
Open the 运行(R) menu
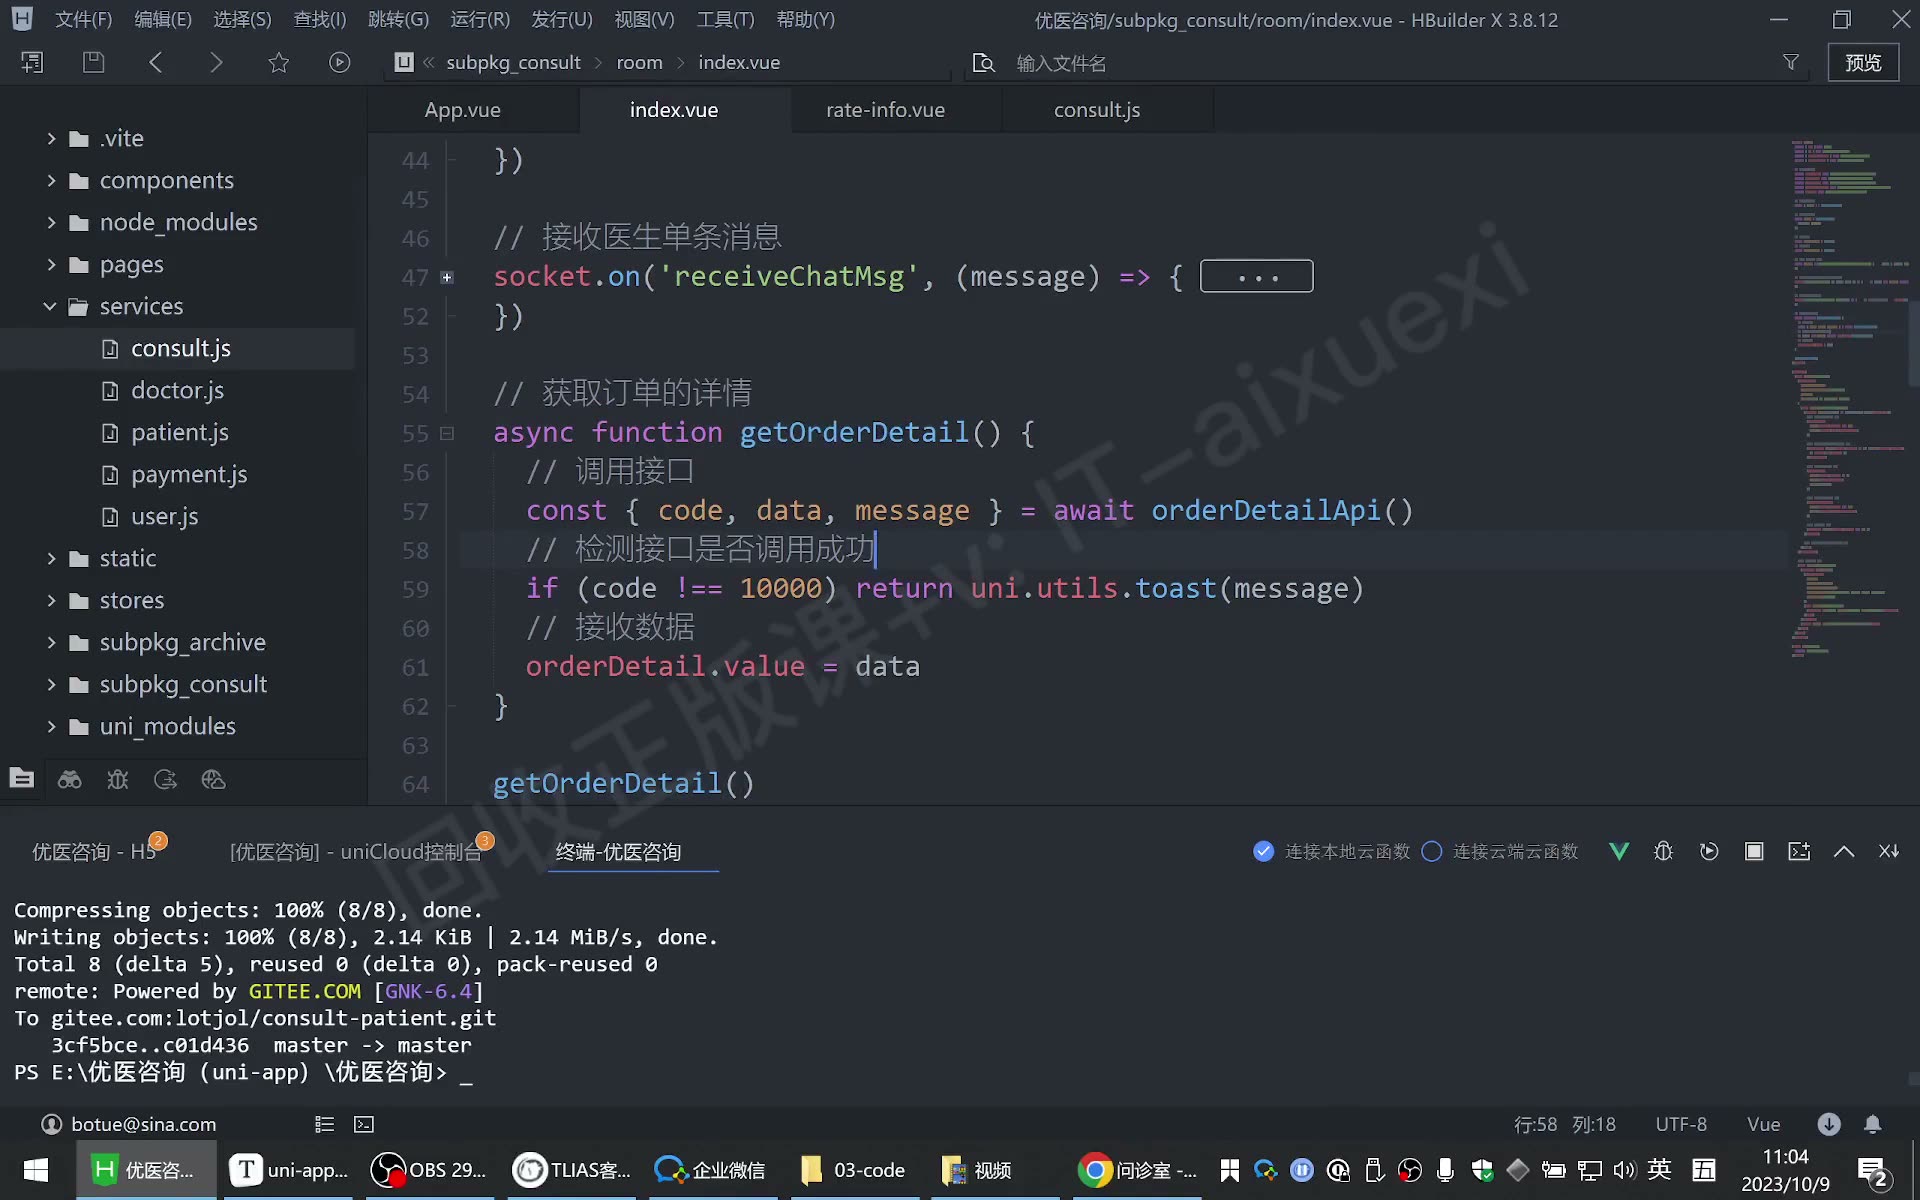coord(480,19)
